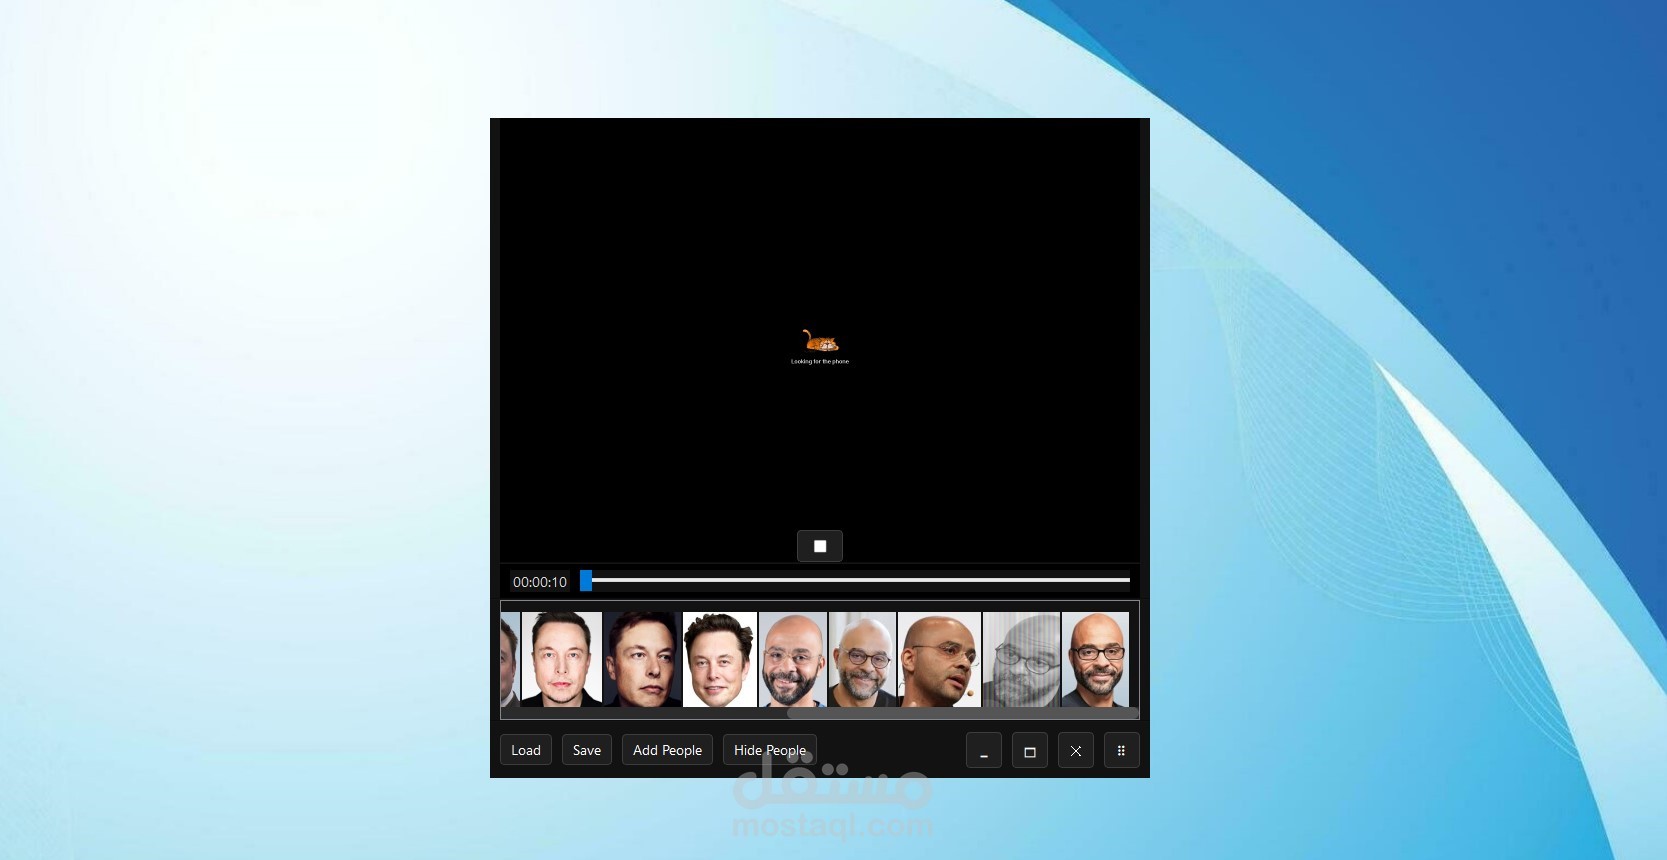Select the last face thumbnail in the strip
This screenshot has width=1667, height=860.
(x=1095, y=660)
